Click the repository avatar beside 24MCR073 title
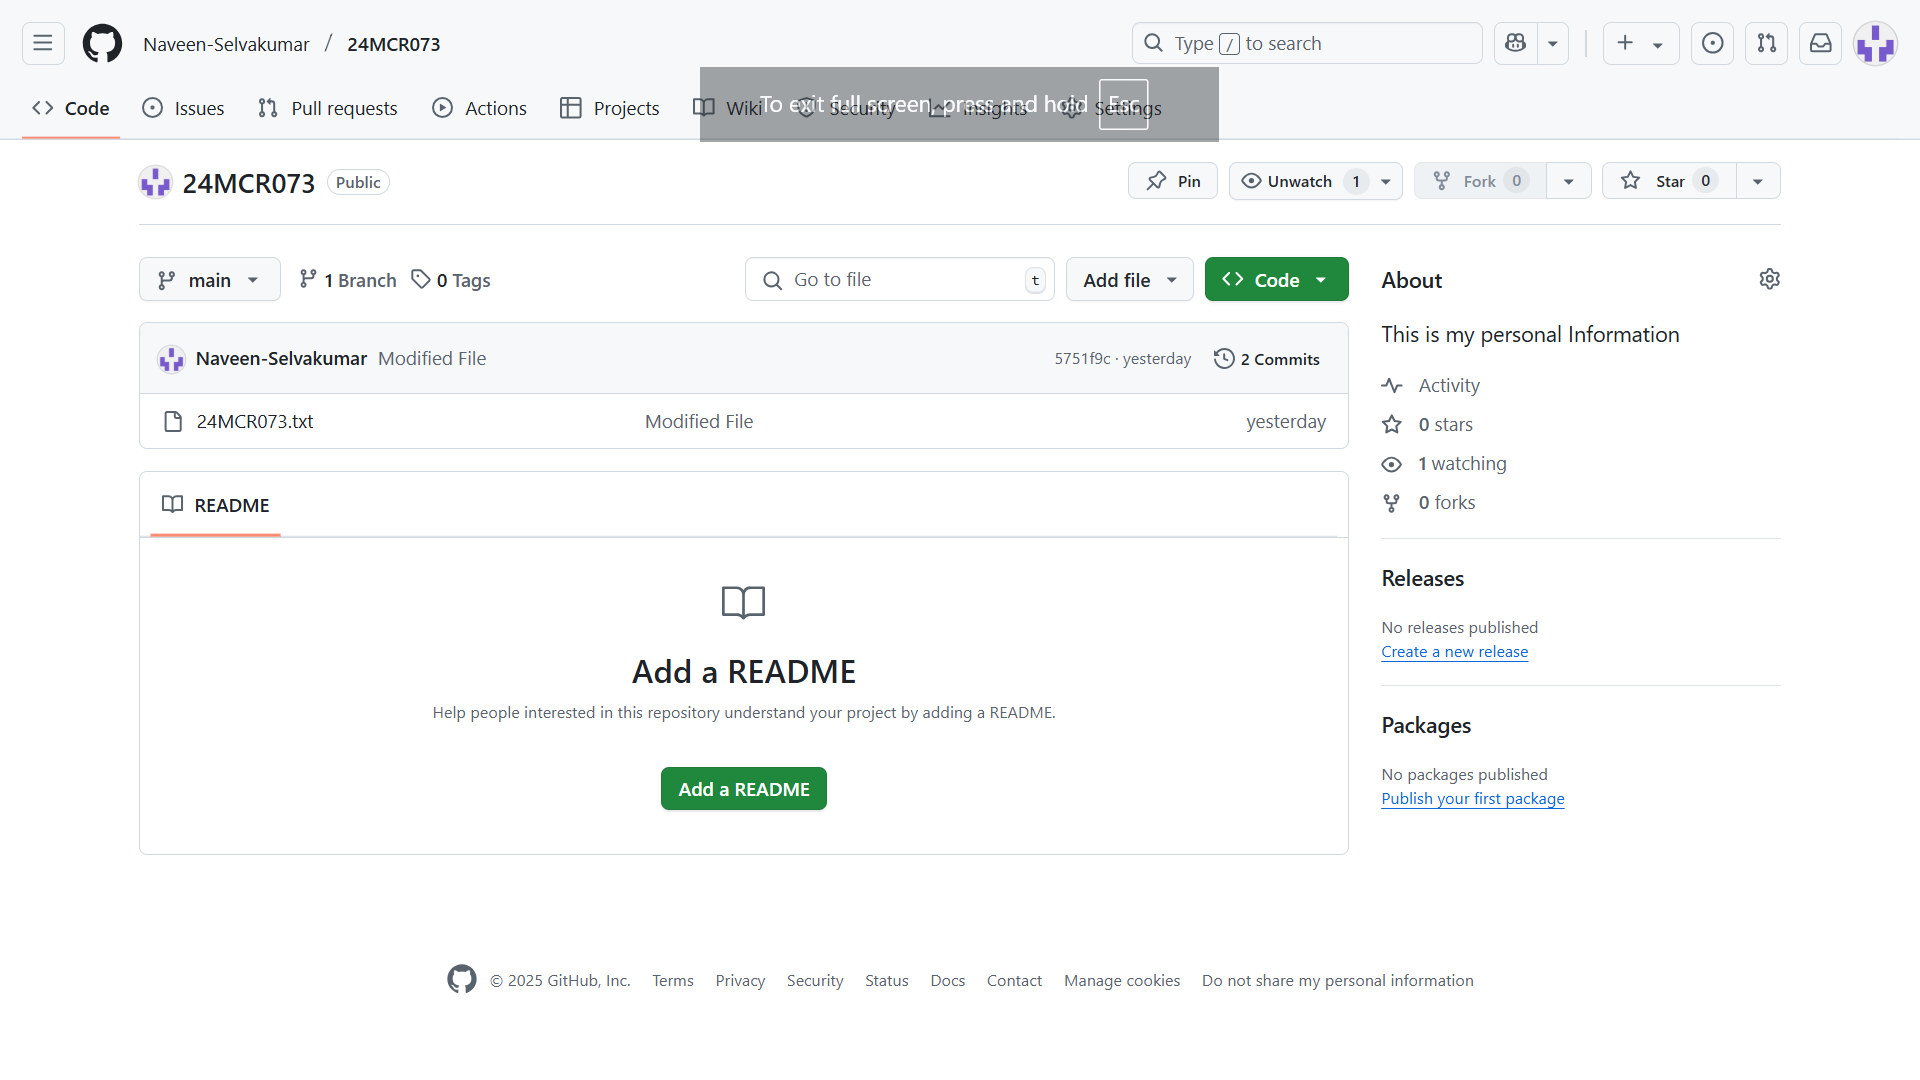Image resolution: width=1920 pixels, height=1080 pixels. tap(155, 182)
